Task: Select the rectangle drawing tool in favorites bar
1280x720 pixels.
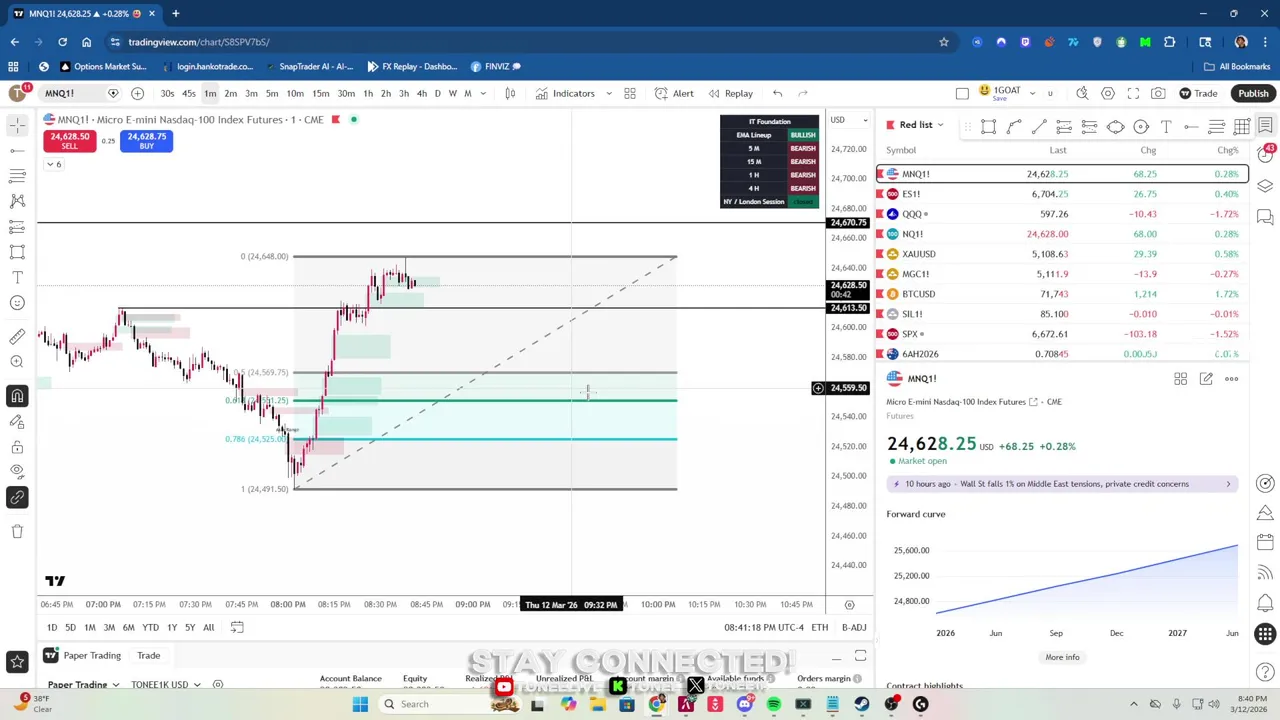Action: 988,126
